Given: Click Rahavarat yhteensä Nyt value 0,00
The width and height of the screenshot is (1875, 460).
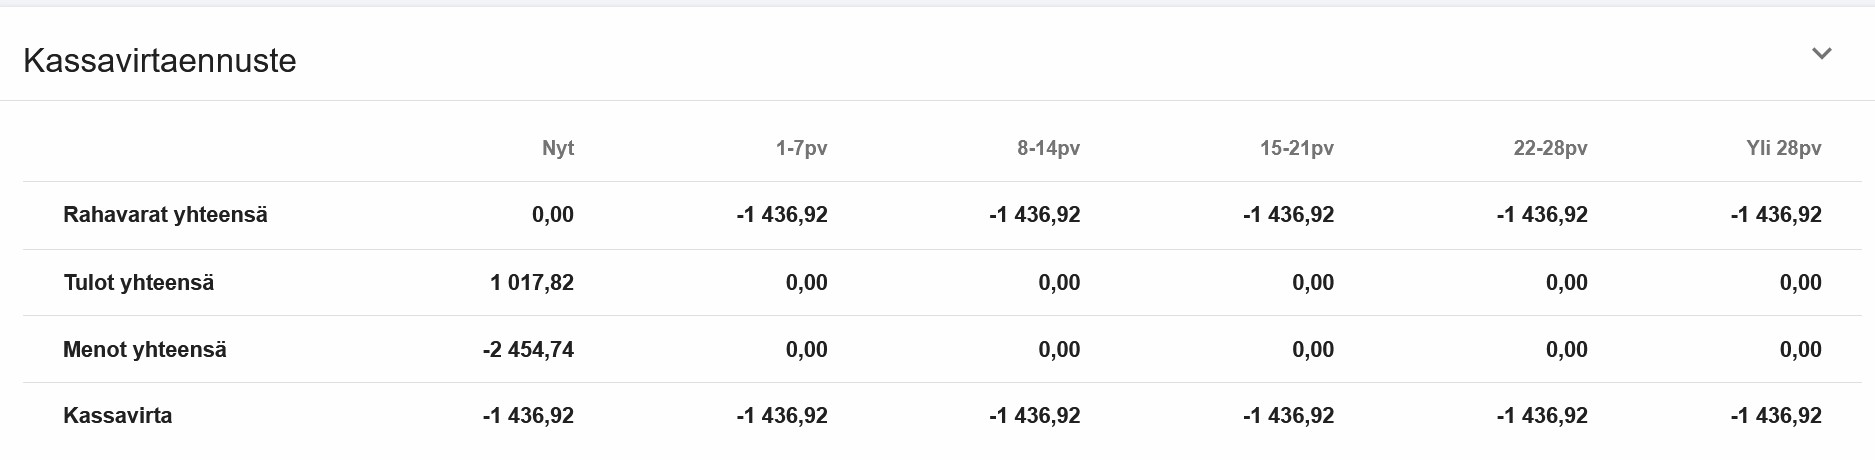Looking at the screenshot, I should [x=553, y=215].
